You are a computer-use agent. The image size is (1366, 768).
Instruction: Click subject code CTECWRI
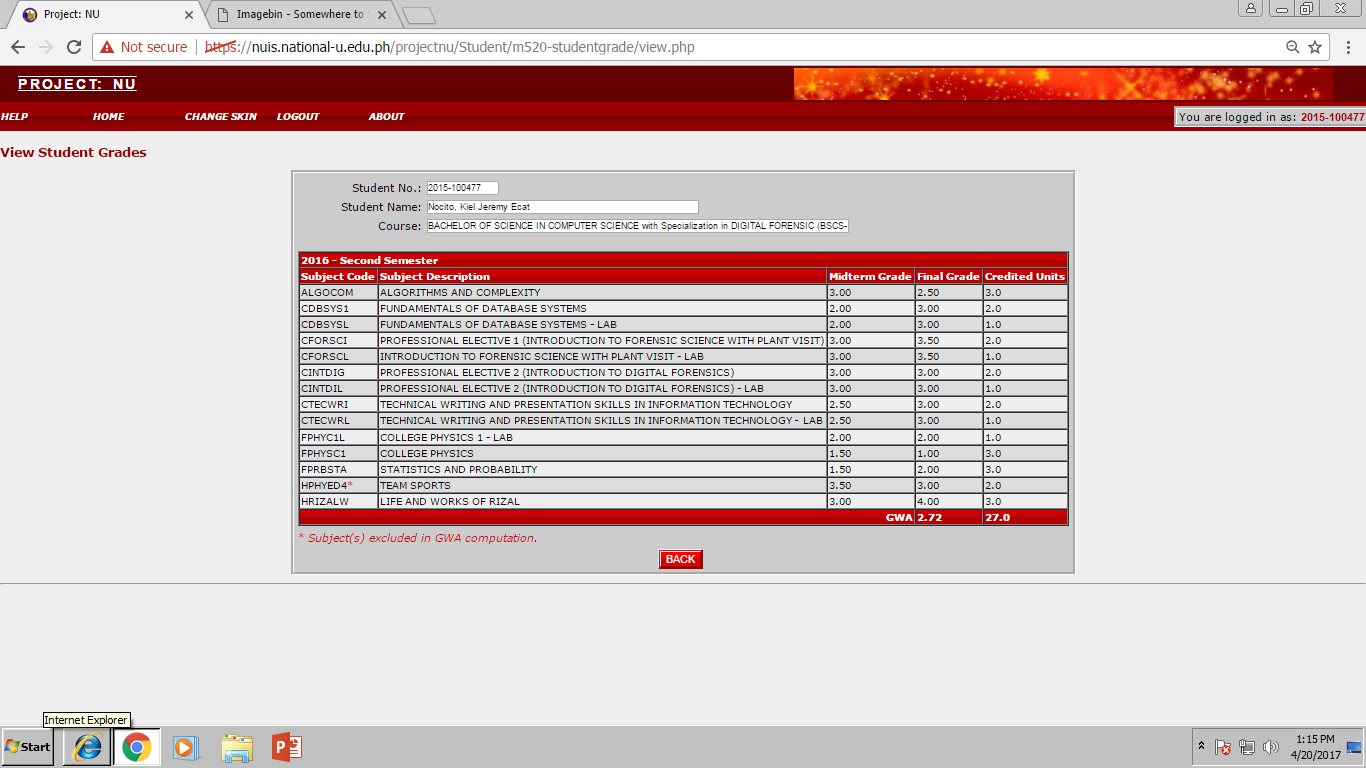[325, 405]
